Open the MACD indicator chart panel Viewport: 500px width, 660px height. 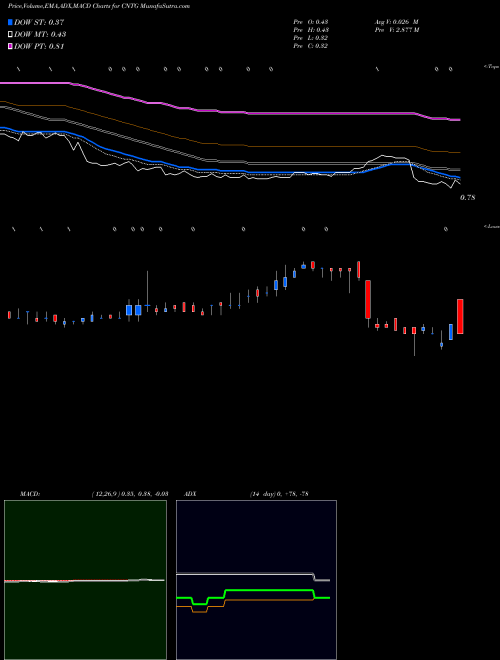click(85, 580)
